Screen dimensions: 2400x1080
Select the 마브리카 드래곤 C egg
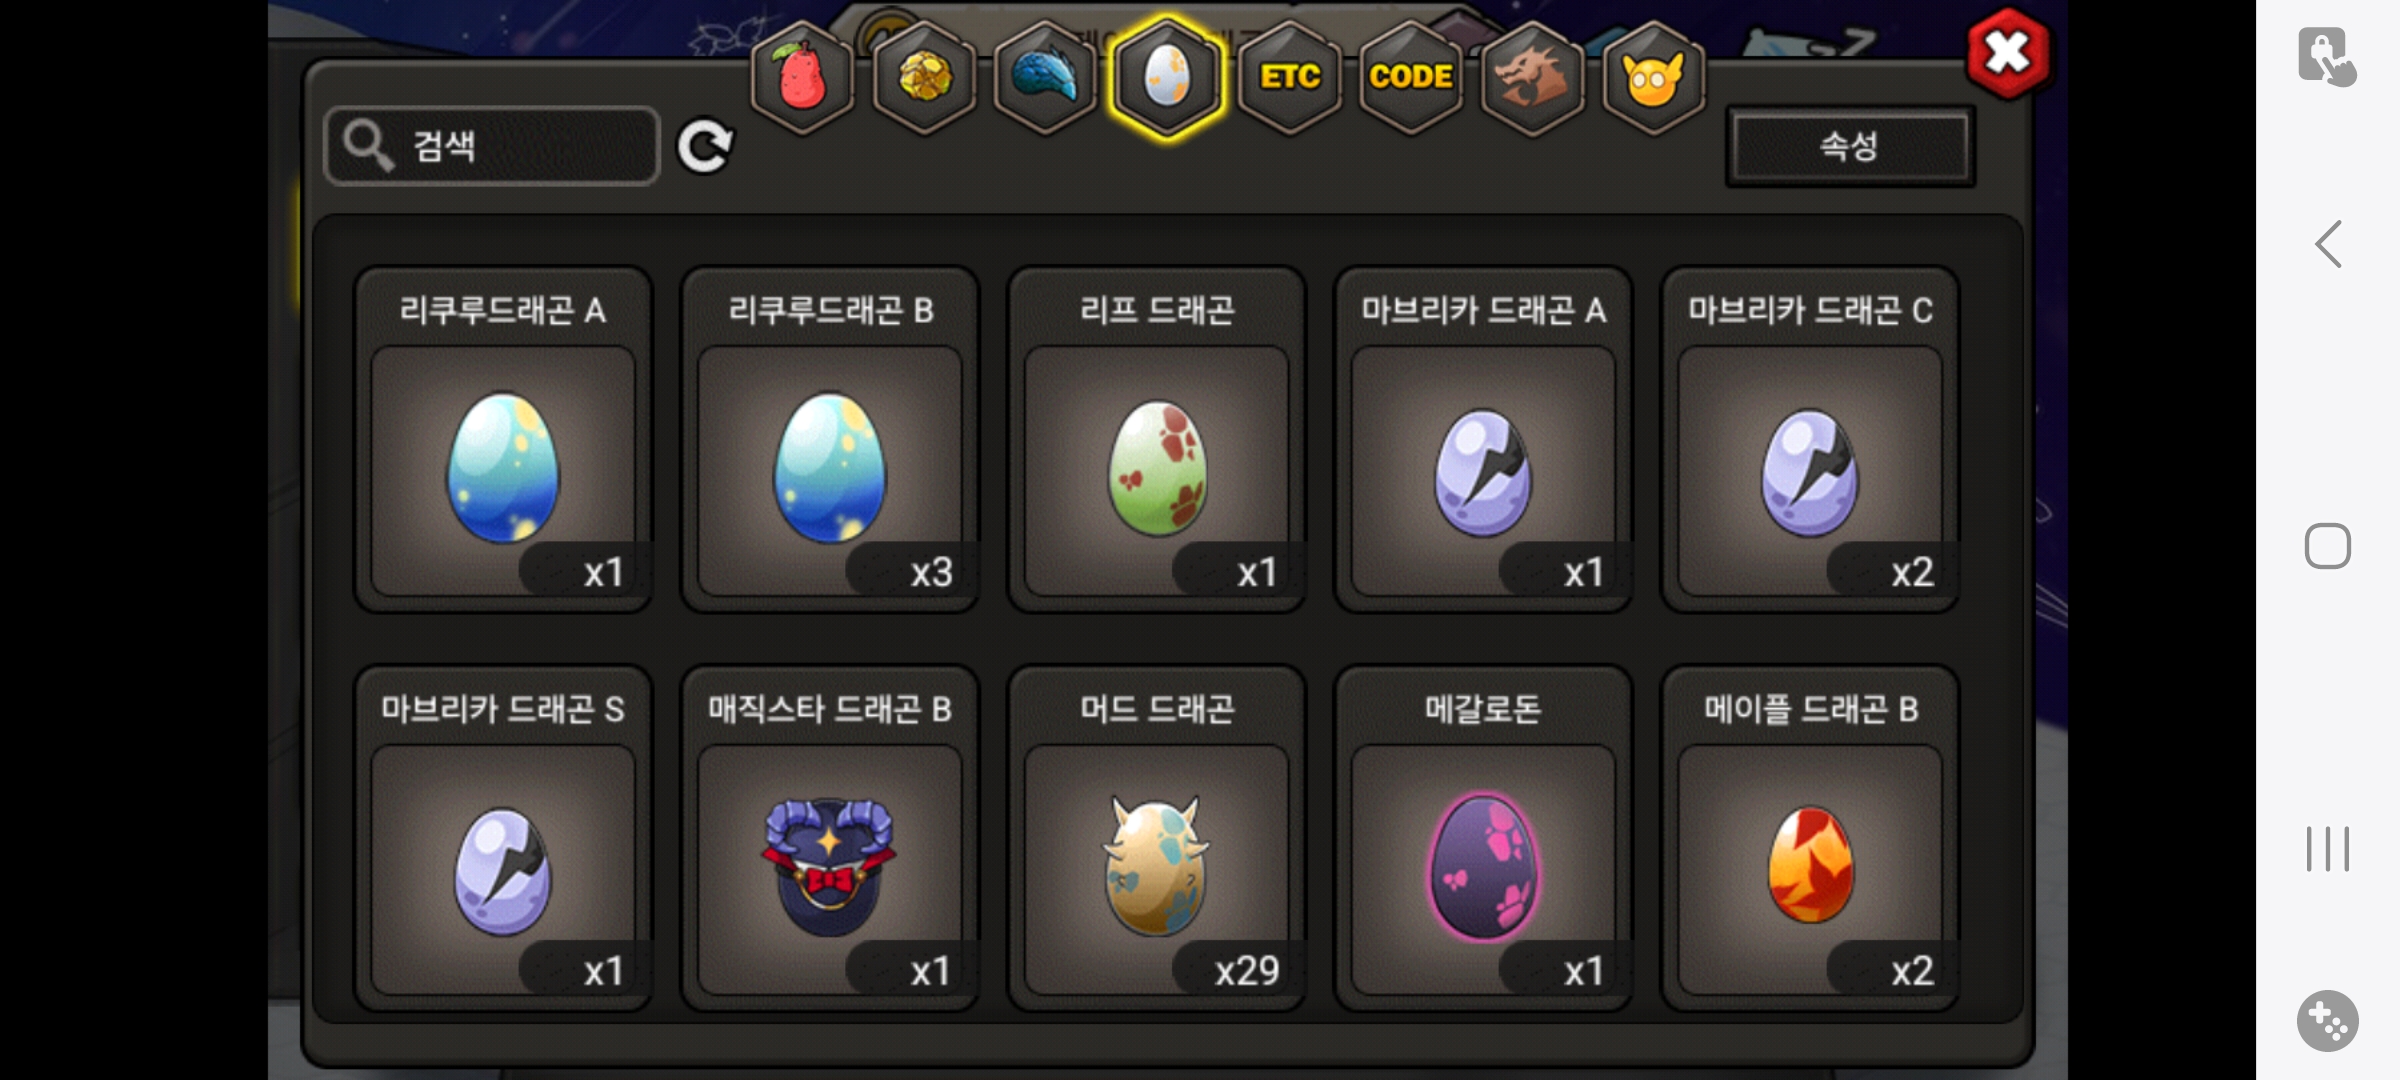click(1810, 439)
